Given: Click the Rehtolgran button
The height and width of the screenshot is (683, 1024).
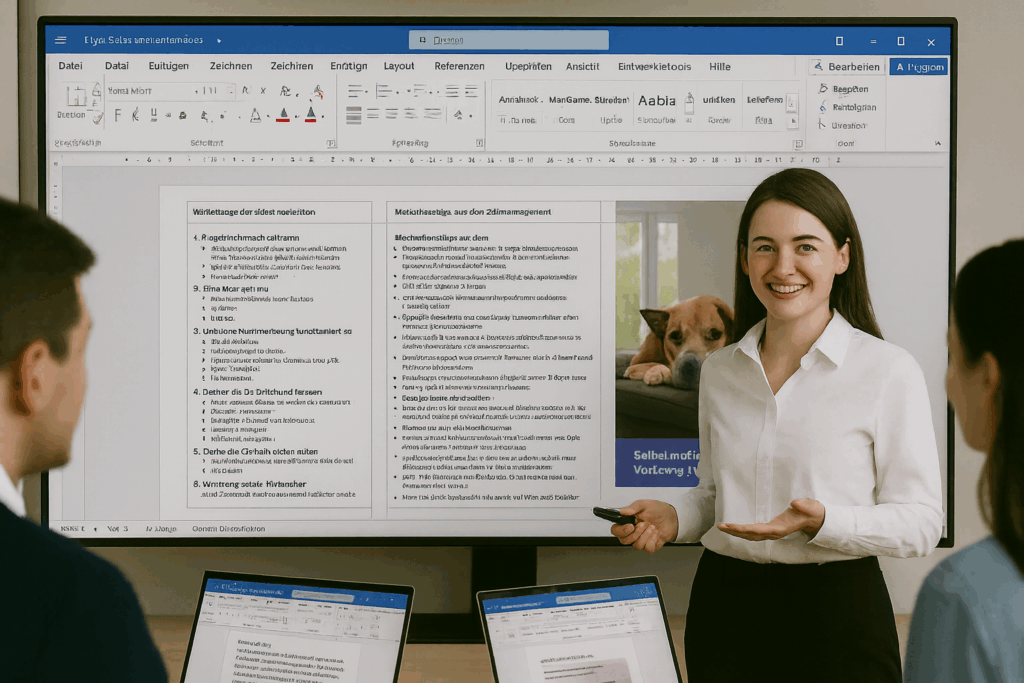Looking at the screenshot, I should click(847, 107).
